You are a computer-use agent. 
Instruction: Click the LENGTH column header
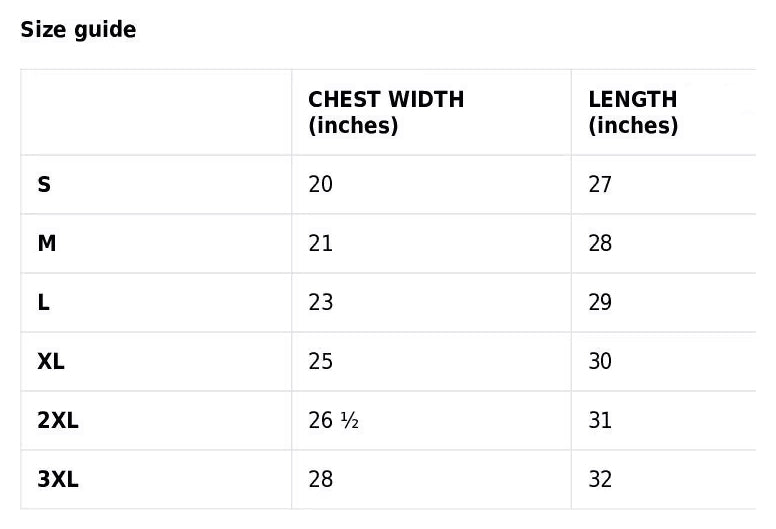click(633, 112)
